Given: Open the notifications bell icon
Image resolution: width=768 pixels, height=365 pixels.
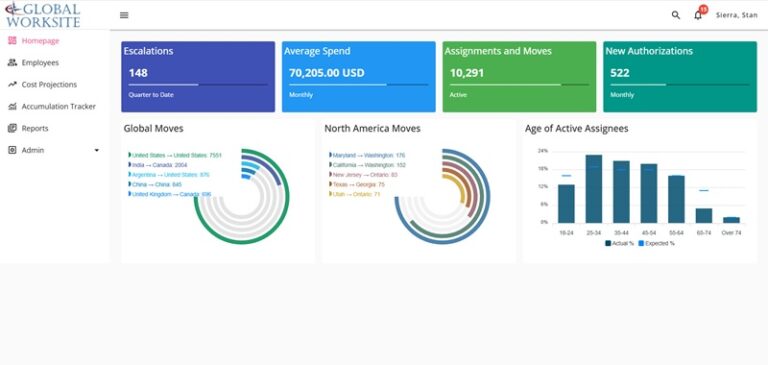Looking at the screenshot, I should click(x=698, y=16).
